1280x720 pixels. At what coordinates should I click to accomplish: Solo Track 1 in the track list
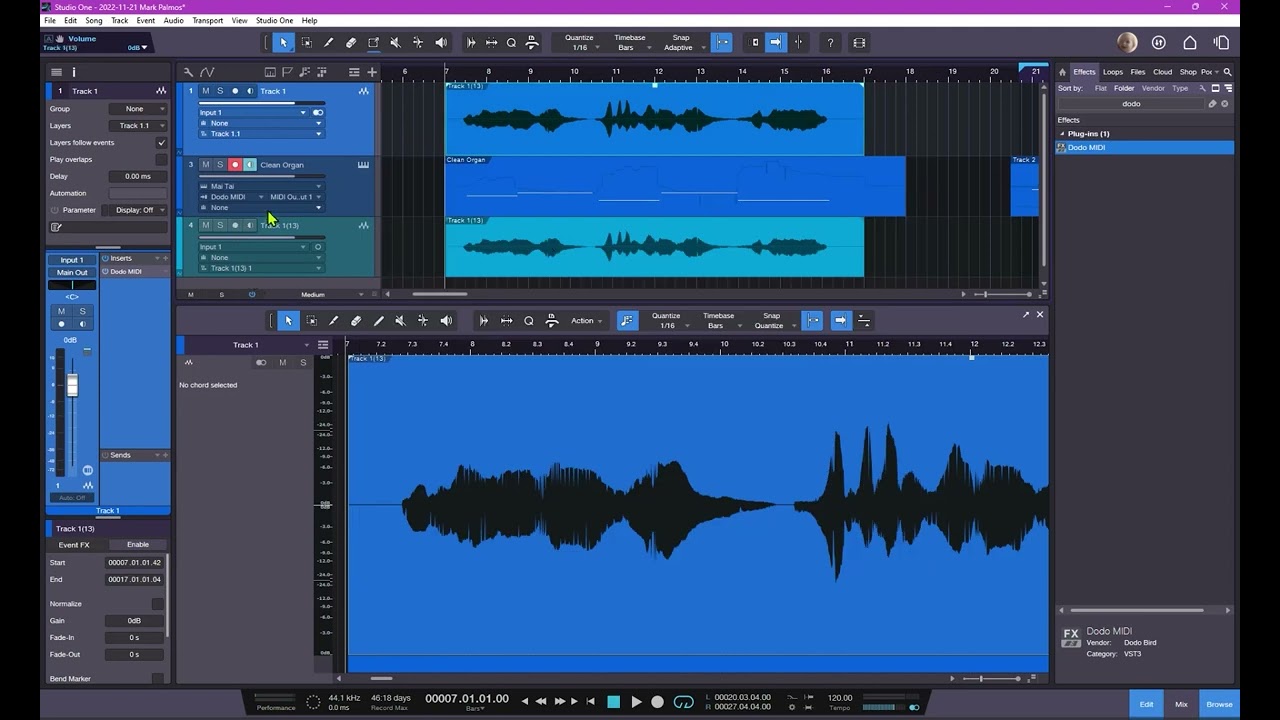220,91
